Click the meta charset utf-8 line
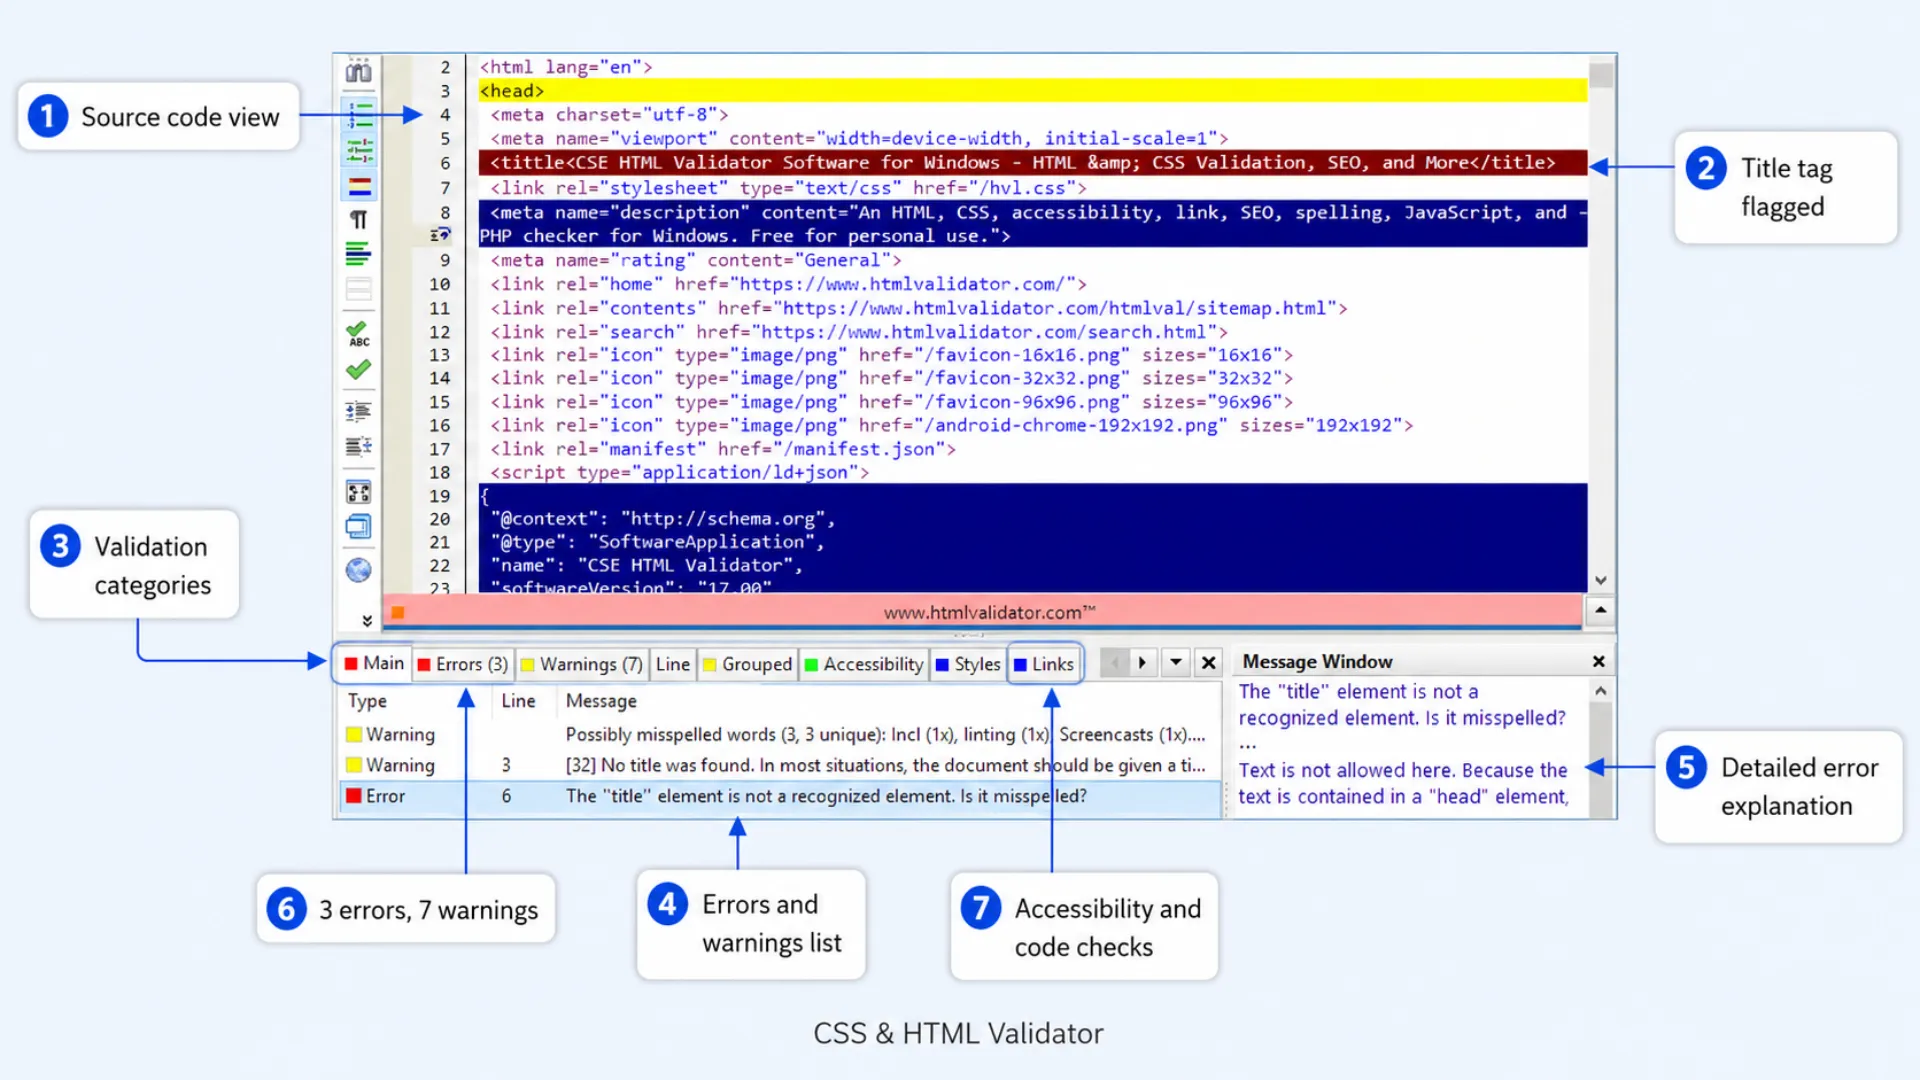 coord(609,115)
